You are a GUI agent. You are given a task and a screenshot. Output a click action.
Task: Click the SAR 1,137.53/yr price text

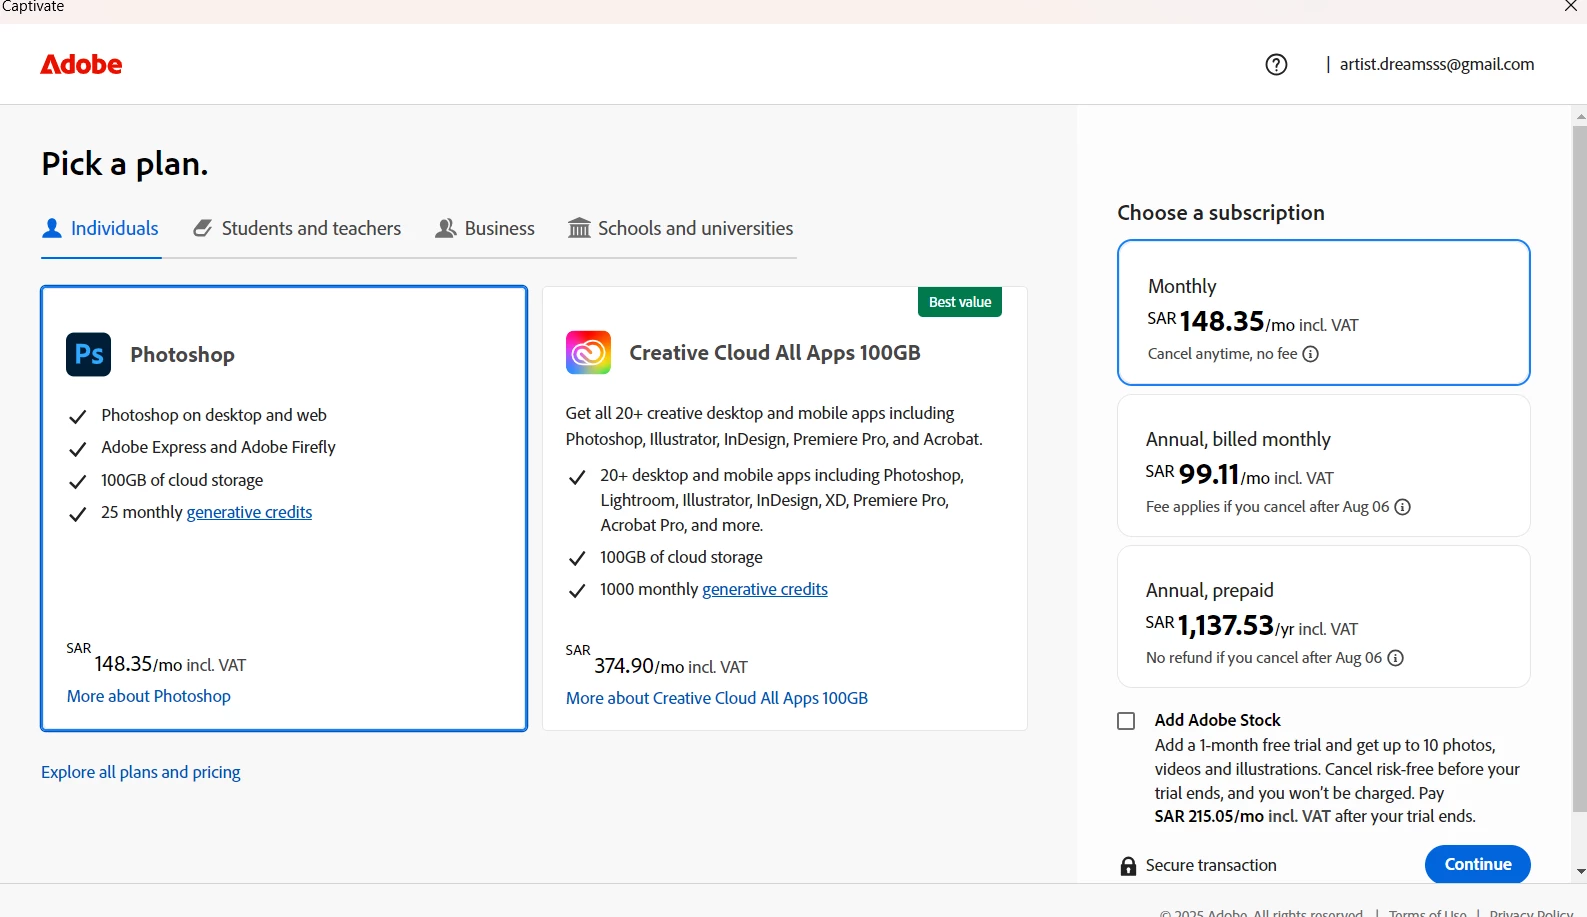[x=1251, y=625]
